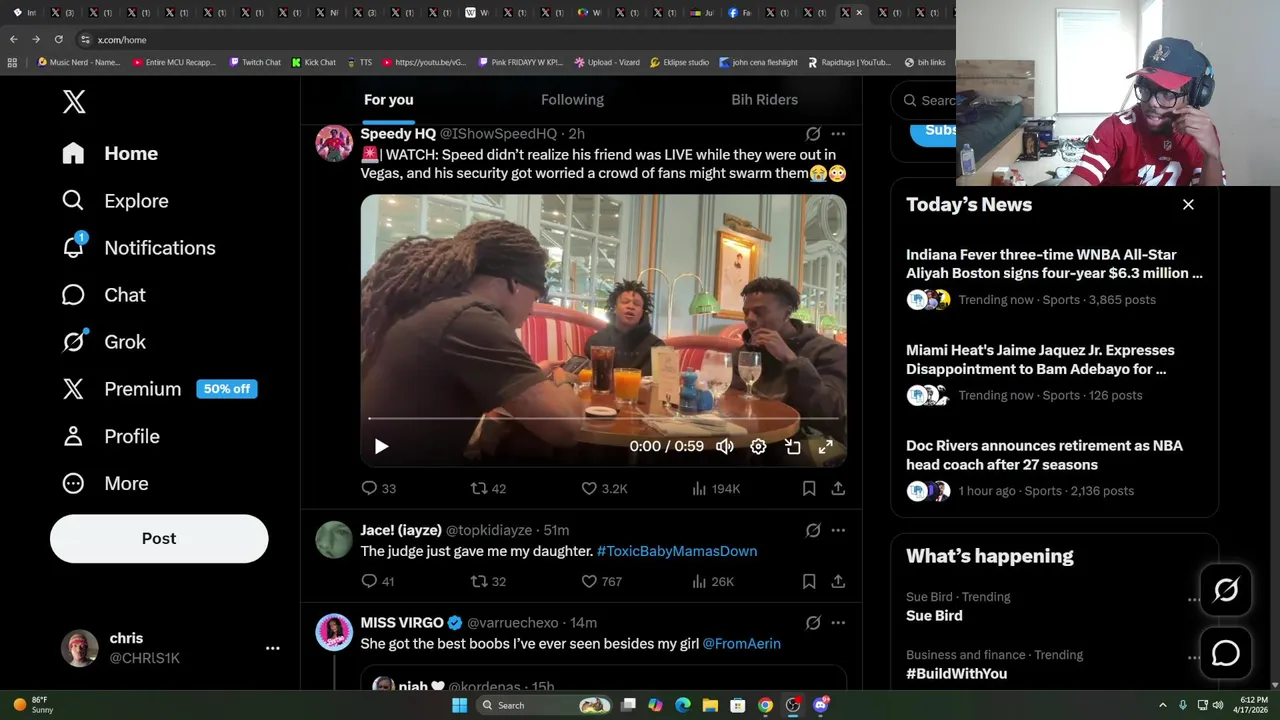Open the Explore page

coord(115,201)
